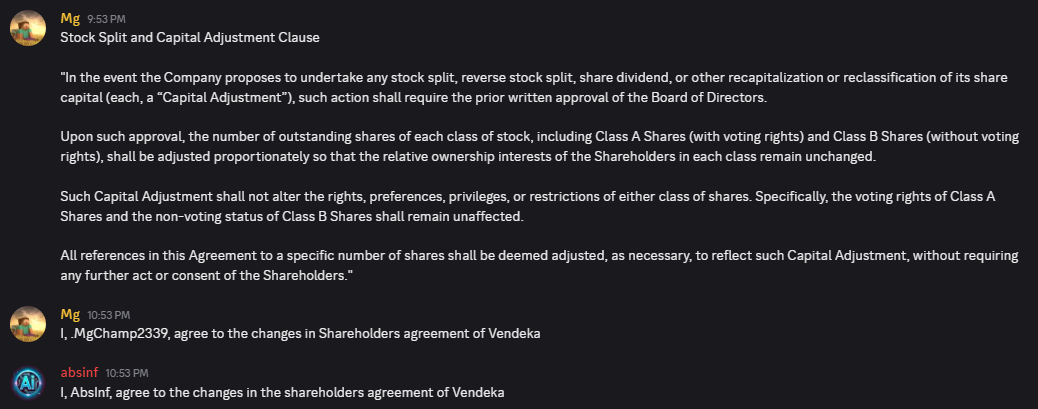This screenshot has width=1038, height=409.
Task: Click the 10:53 PM timestamp next to absinf
Action: [127, 373]
